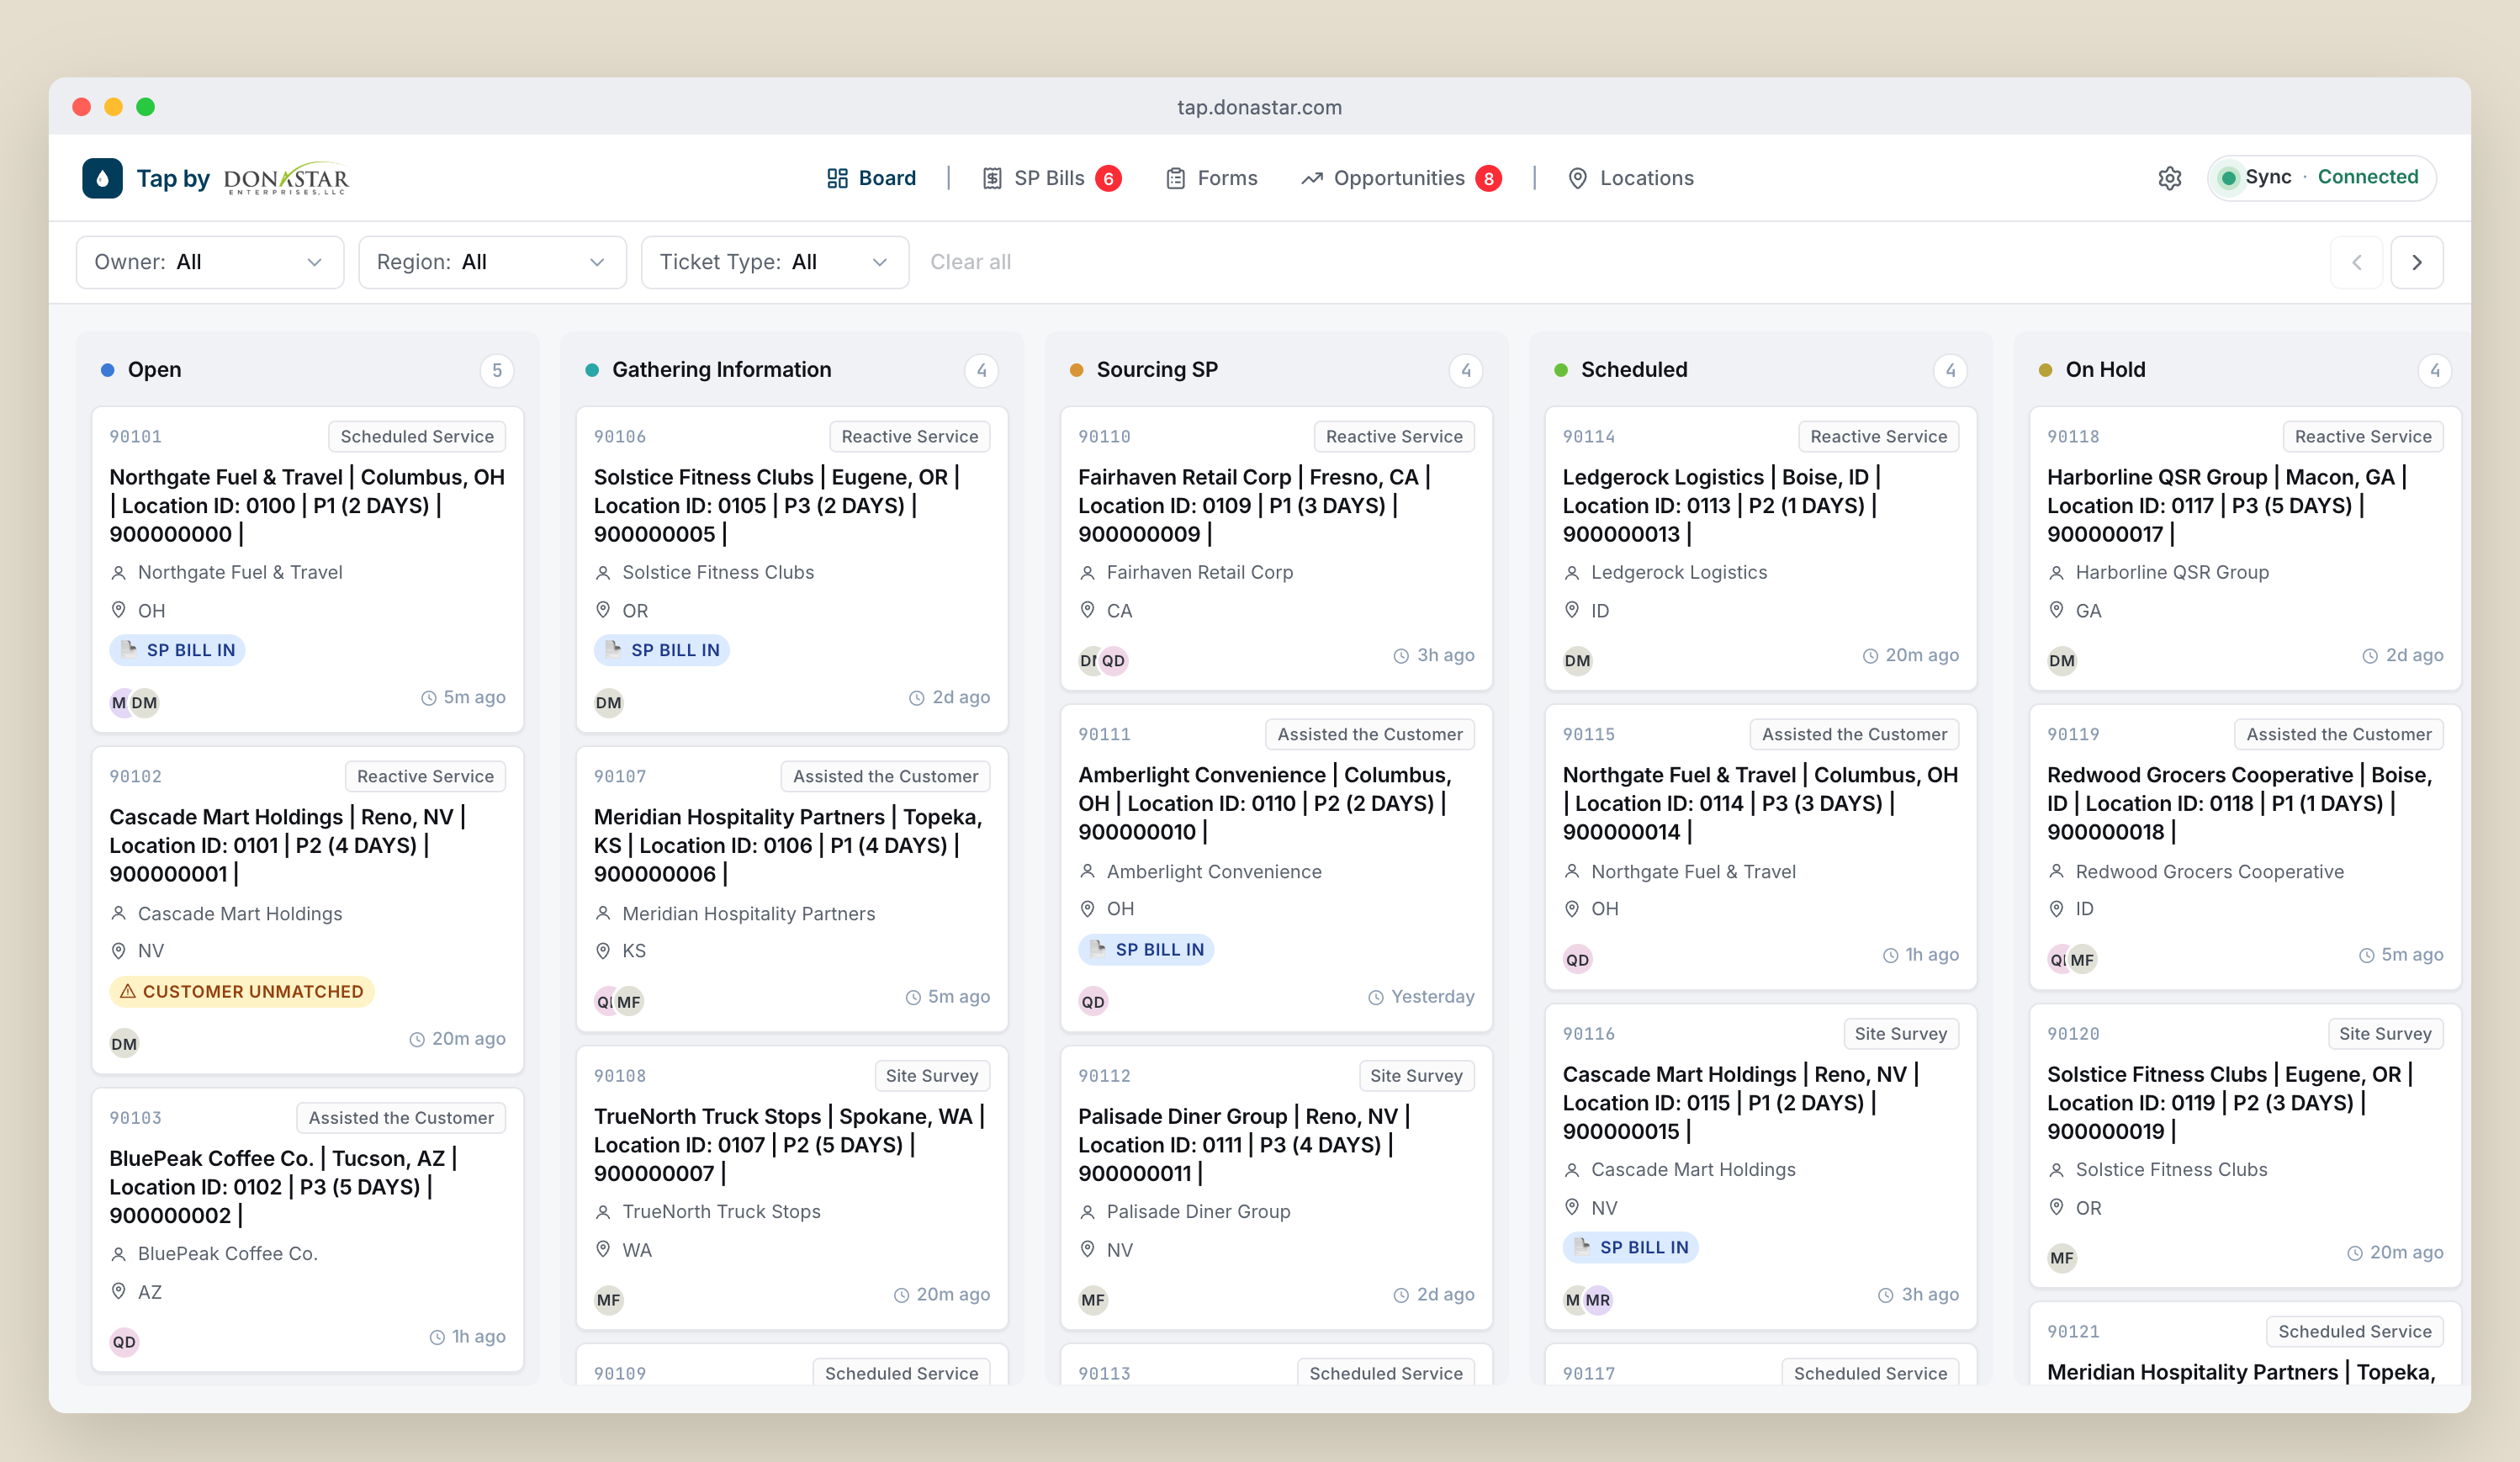Open ticket 90110 Fairhaven Retail Corp title

click(1256, 505)
